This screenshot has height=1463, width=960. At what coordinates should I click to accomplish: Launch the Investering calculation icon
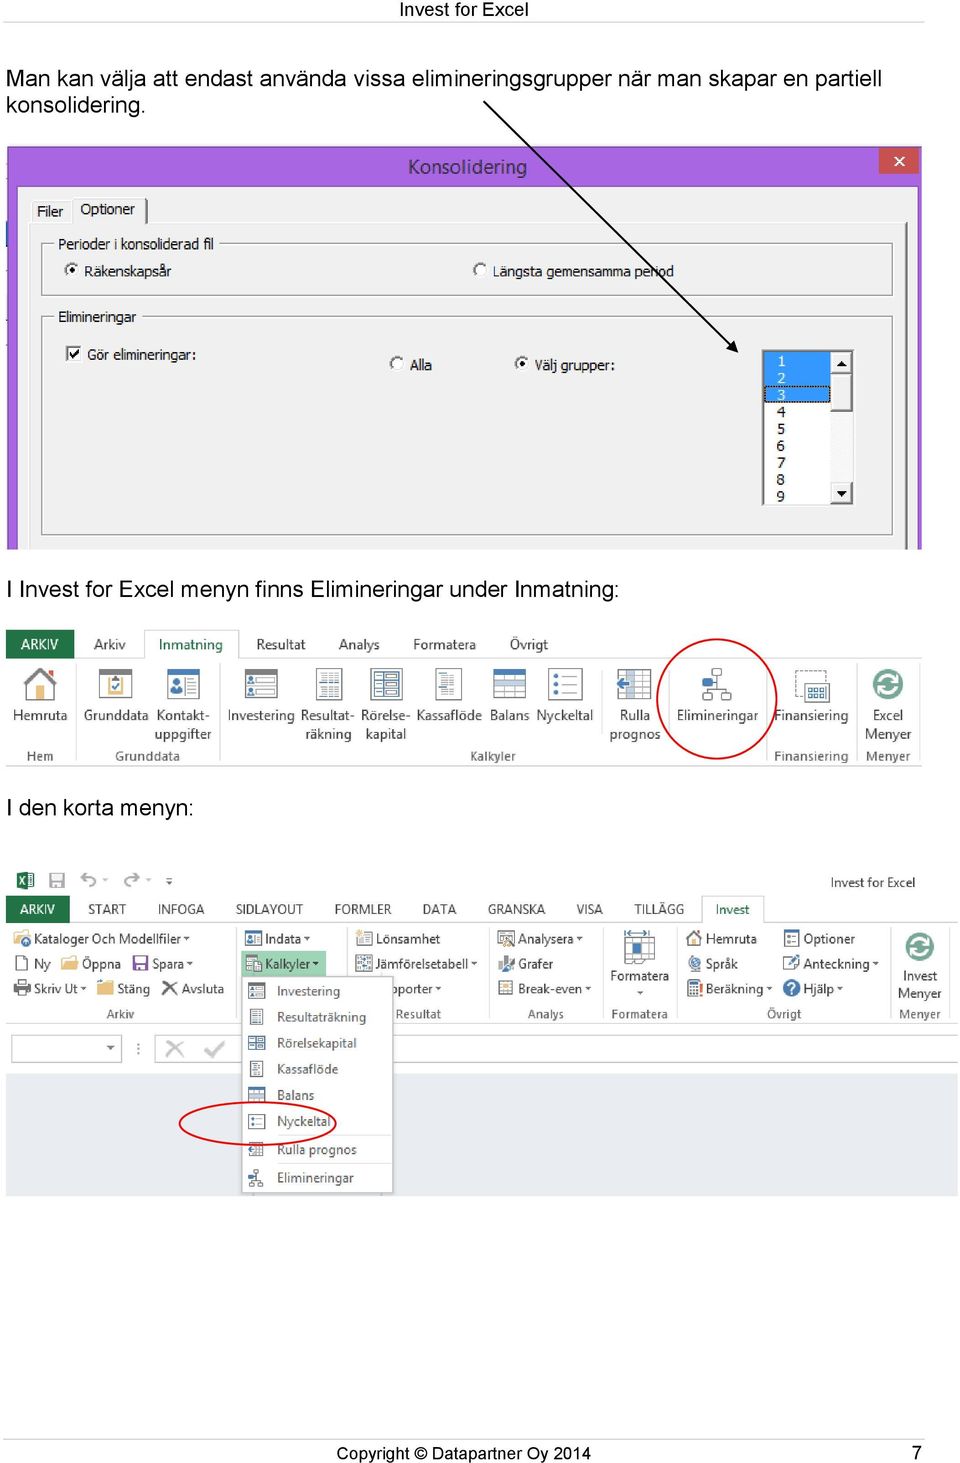261,685
